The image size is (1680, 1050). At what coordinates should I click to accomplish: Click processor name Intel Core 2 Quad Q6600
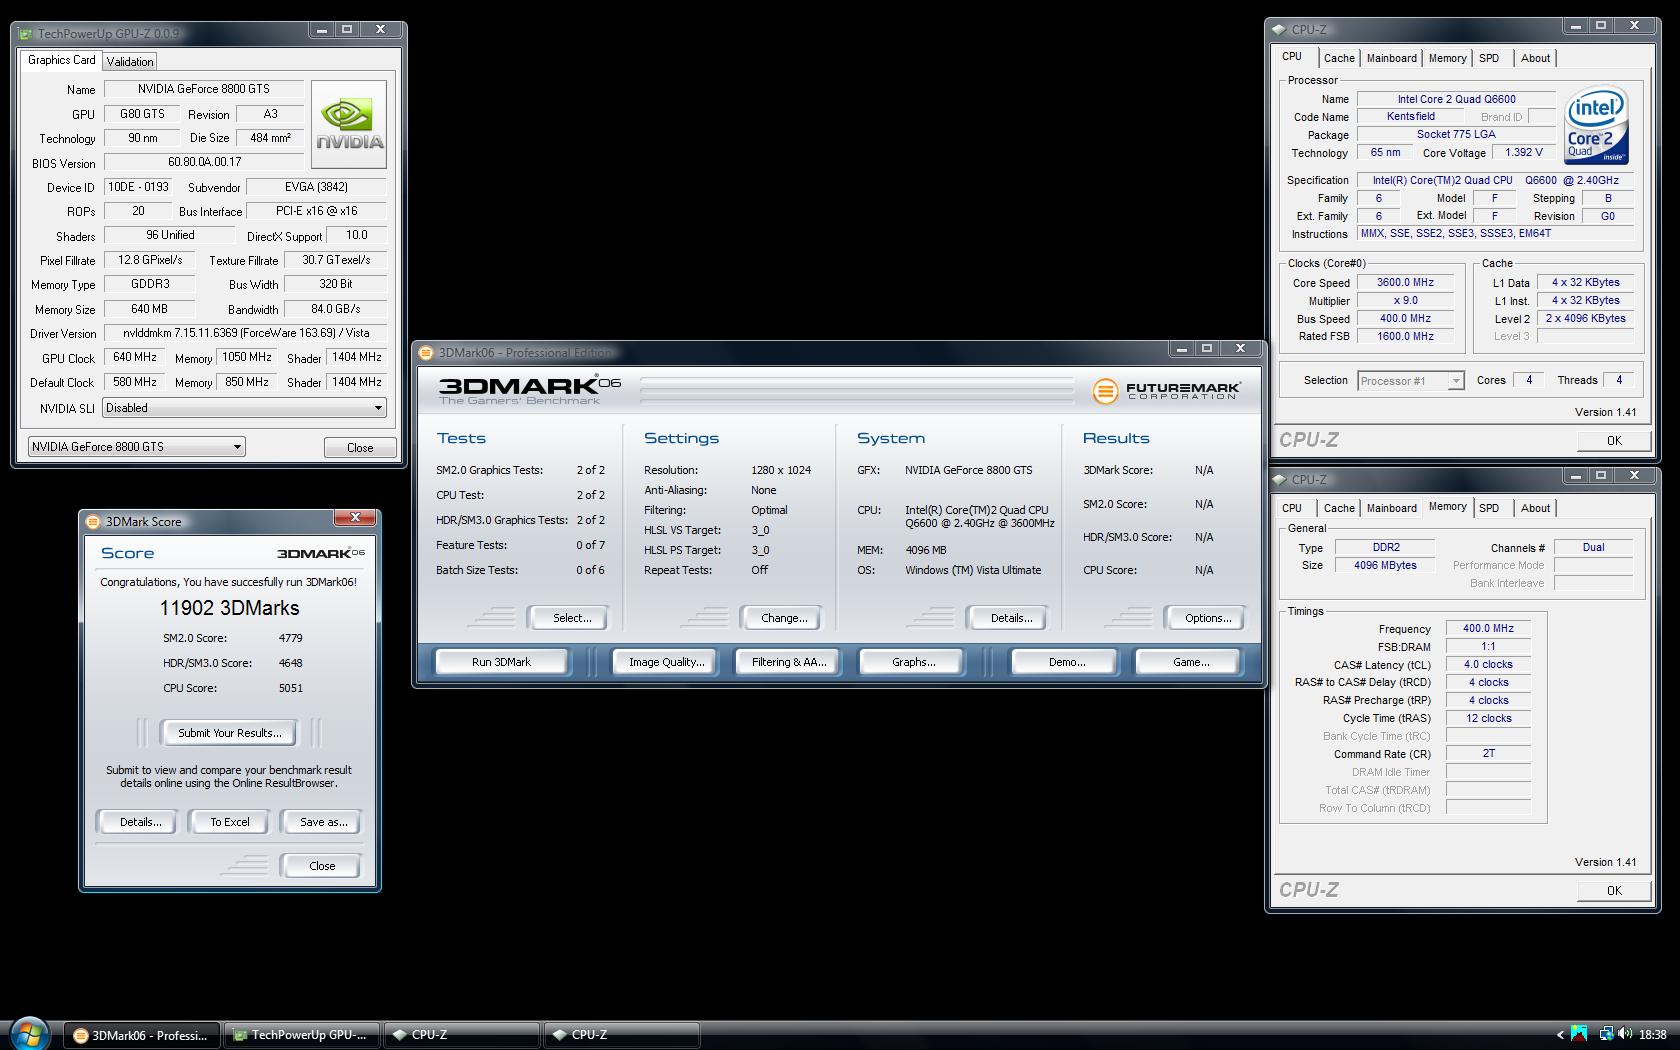tap(1456, 99)
